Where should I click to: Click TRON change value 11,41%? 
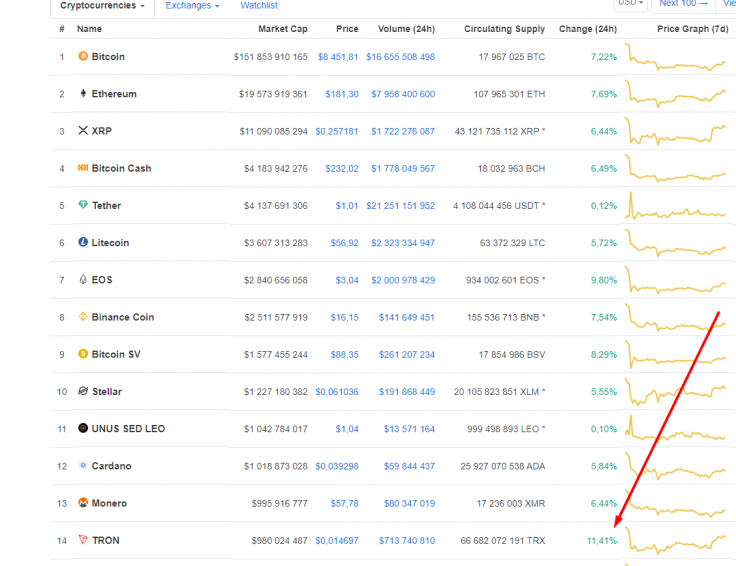(x=602, y=540)
